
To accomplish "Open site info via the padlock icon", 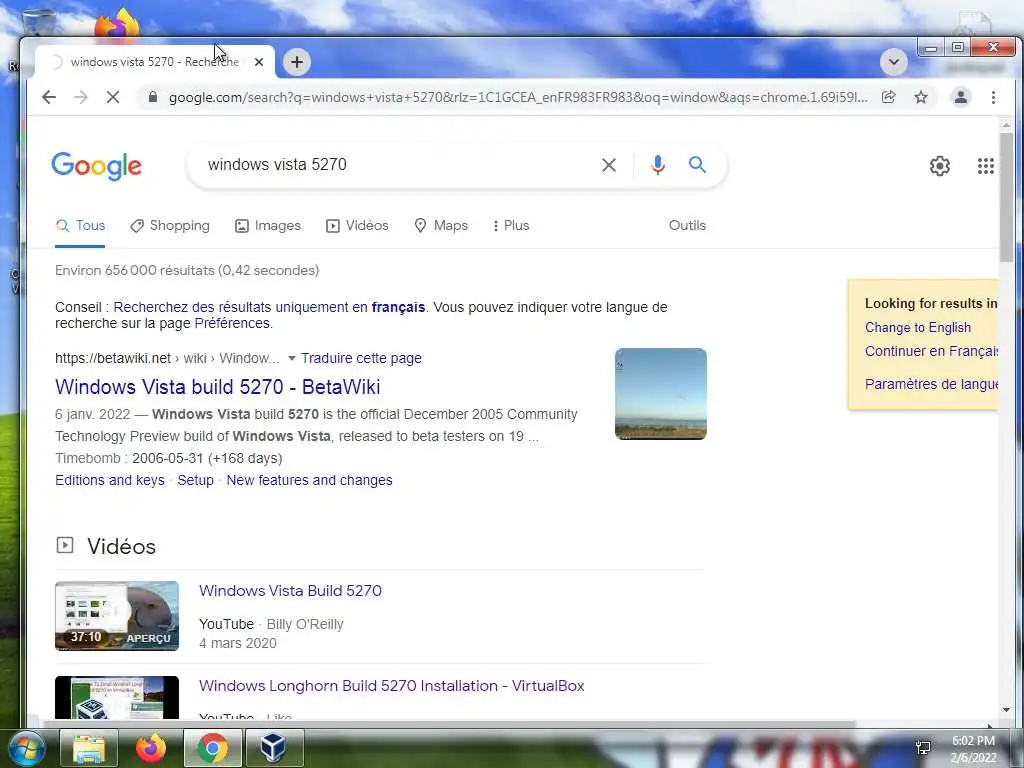I will point(153,97).
